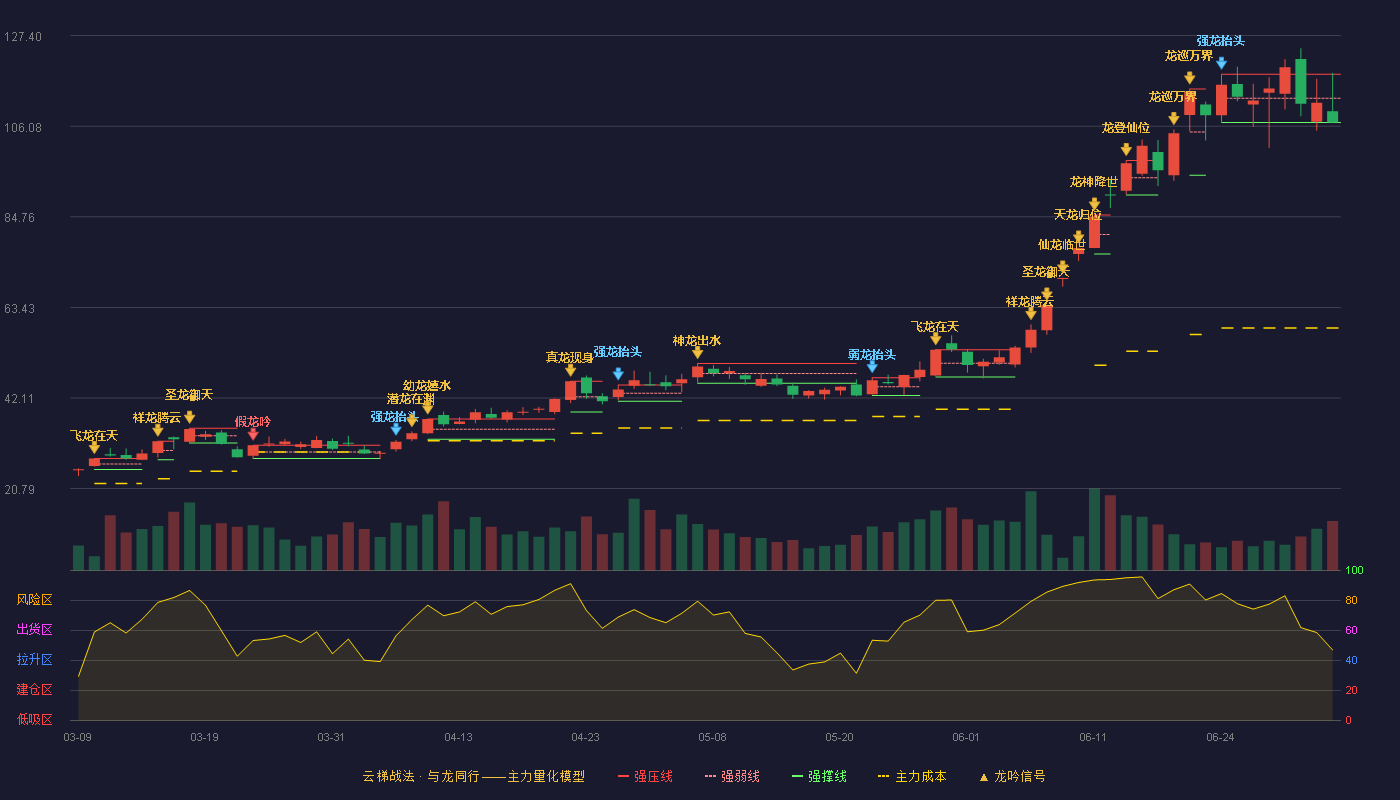This screenshot has height=800, width=1400.
Task: Click the arrow marker below 神龙出水
Action: pyautogui.click(x=697, y=353)
